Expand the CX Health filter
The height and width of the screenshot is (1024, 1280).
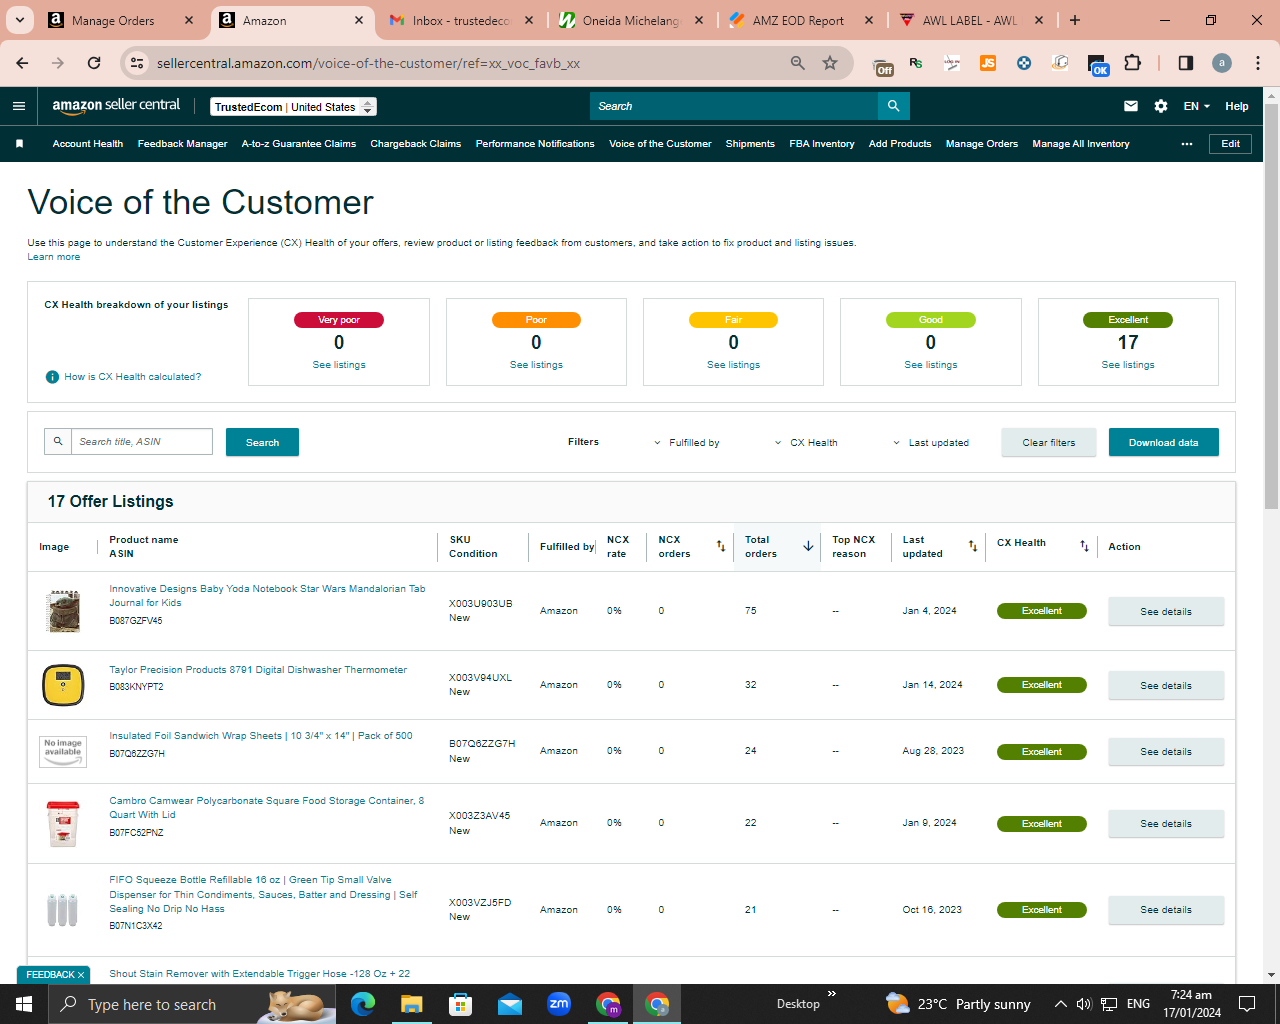806,443
